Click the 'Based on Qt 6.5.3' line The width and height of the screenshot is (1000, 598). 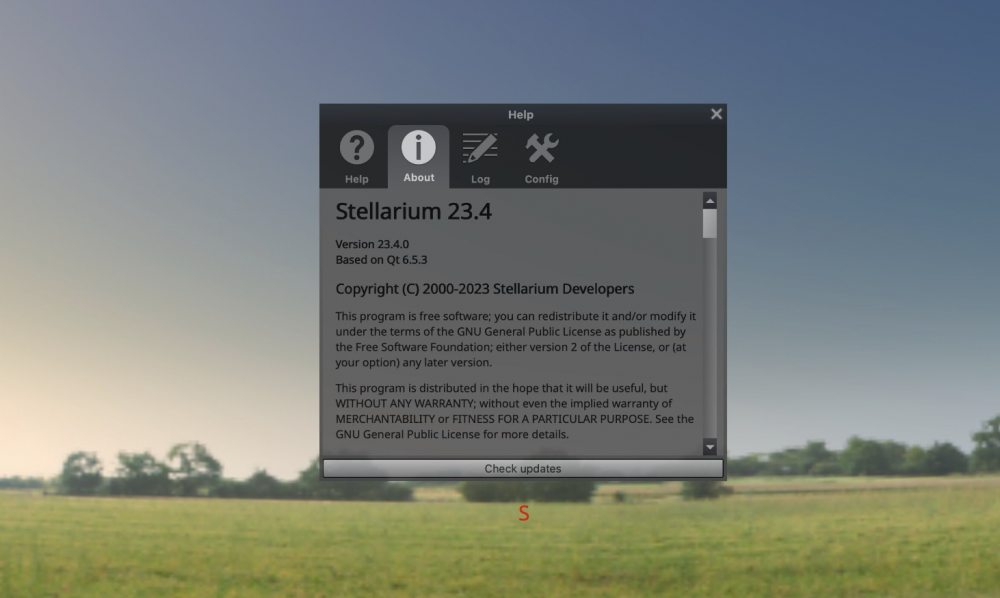click(381, 259)
